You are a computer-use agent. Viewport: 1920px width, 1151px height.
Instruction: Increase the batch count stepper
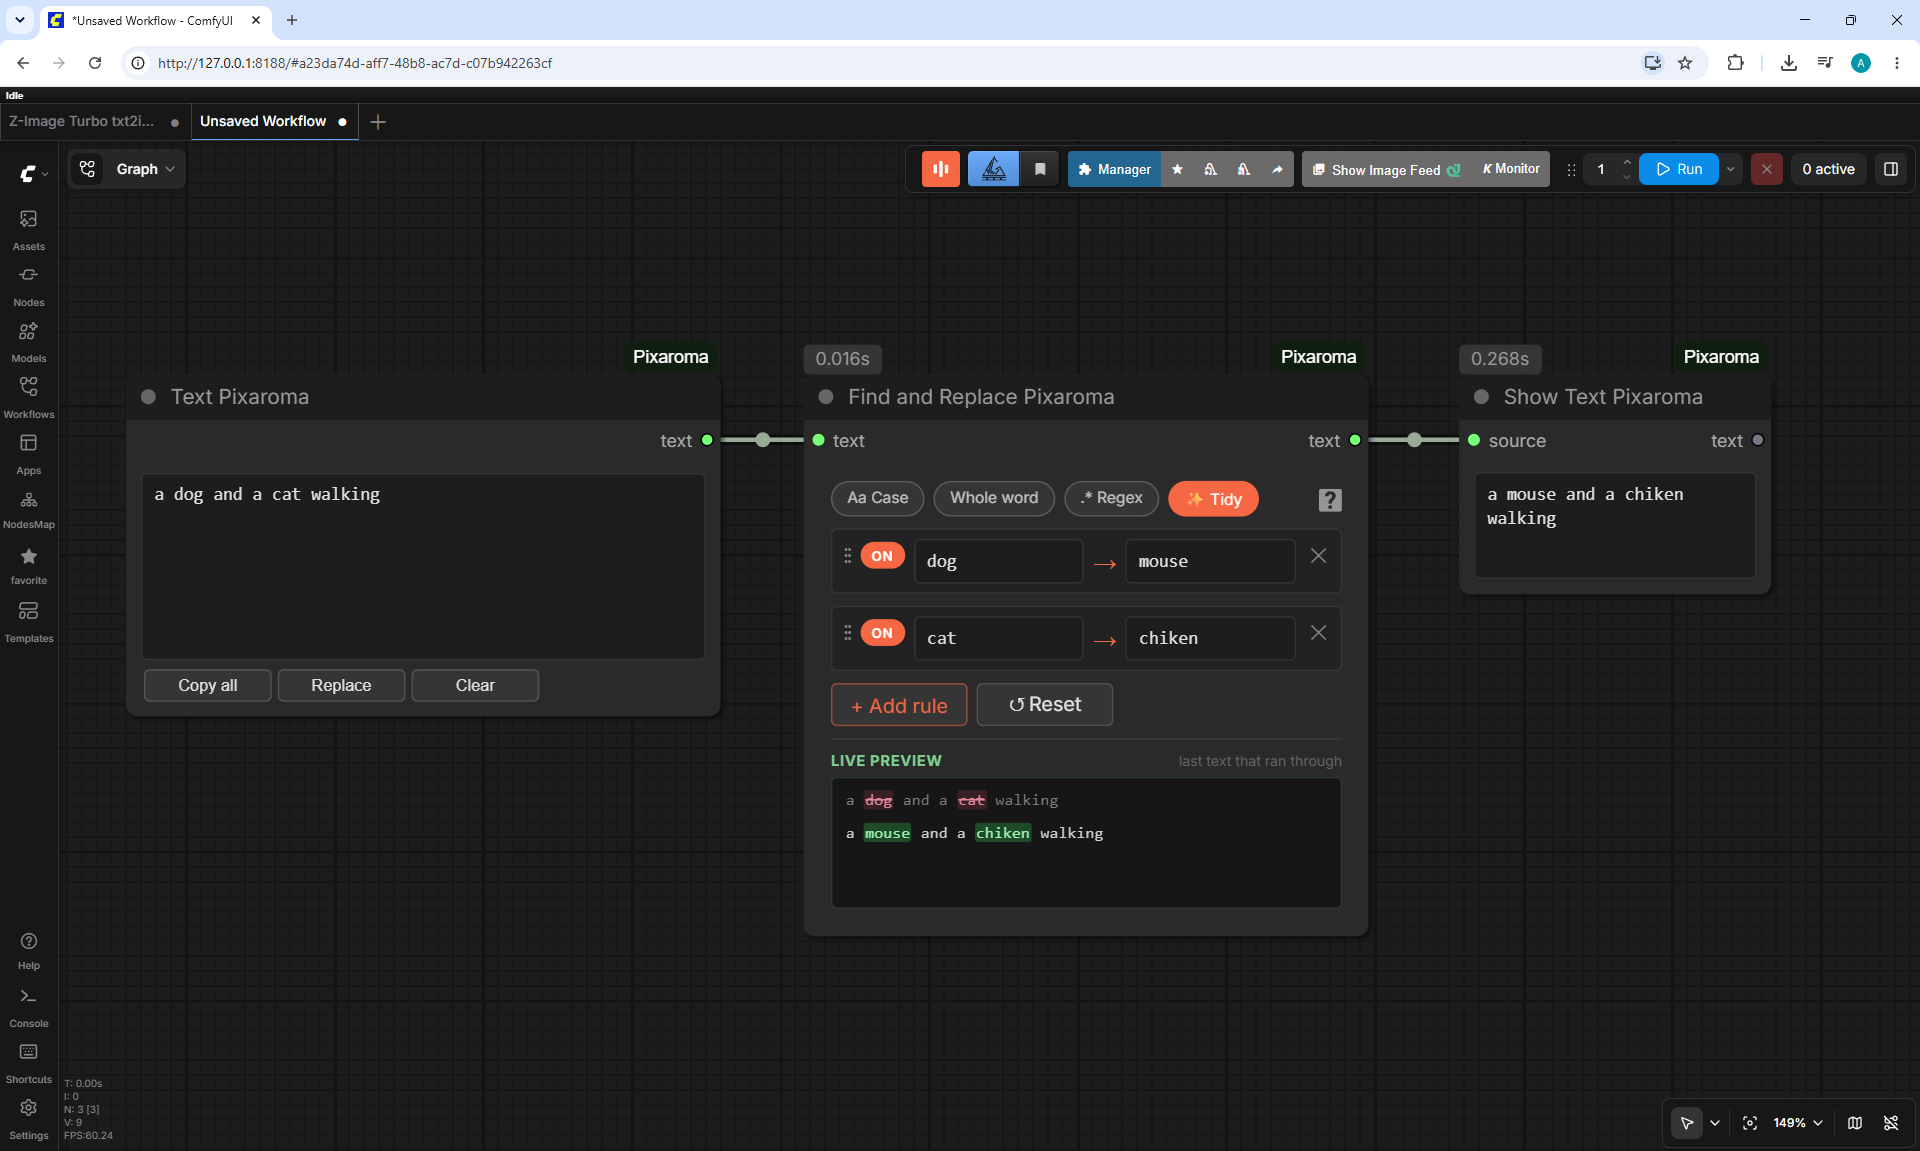coord(1627,162)
